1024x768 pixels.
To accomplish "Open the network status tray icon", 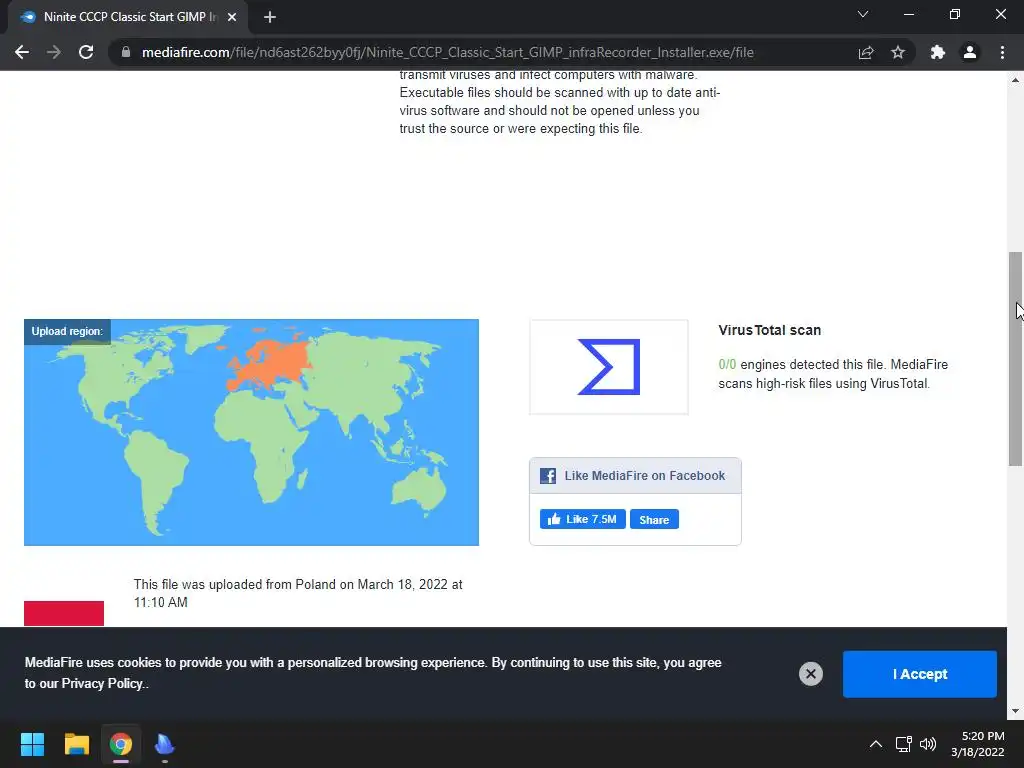I will click(x=904, y=744).
